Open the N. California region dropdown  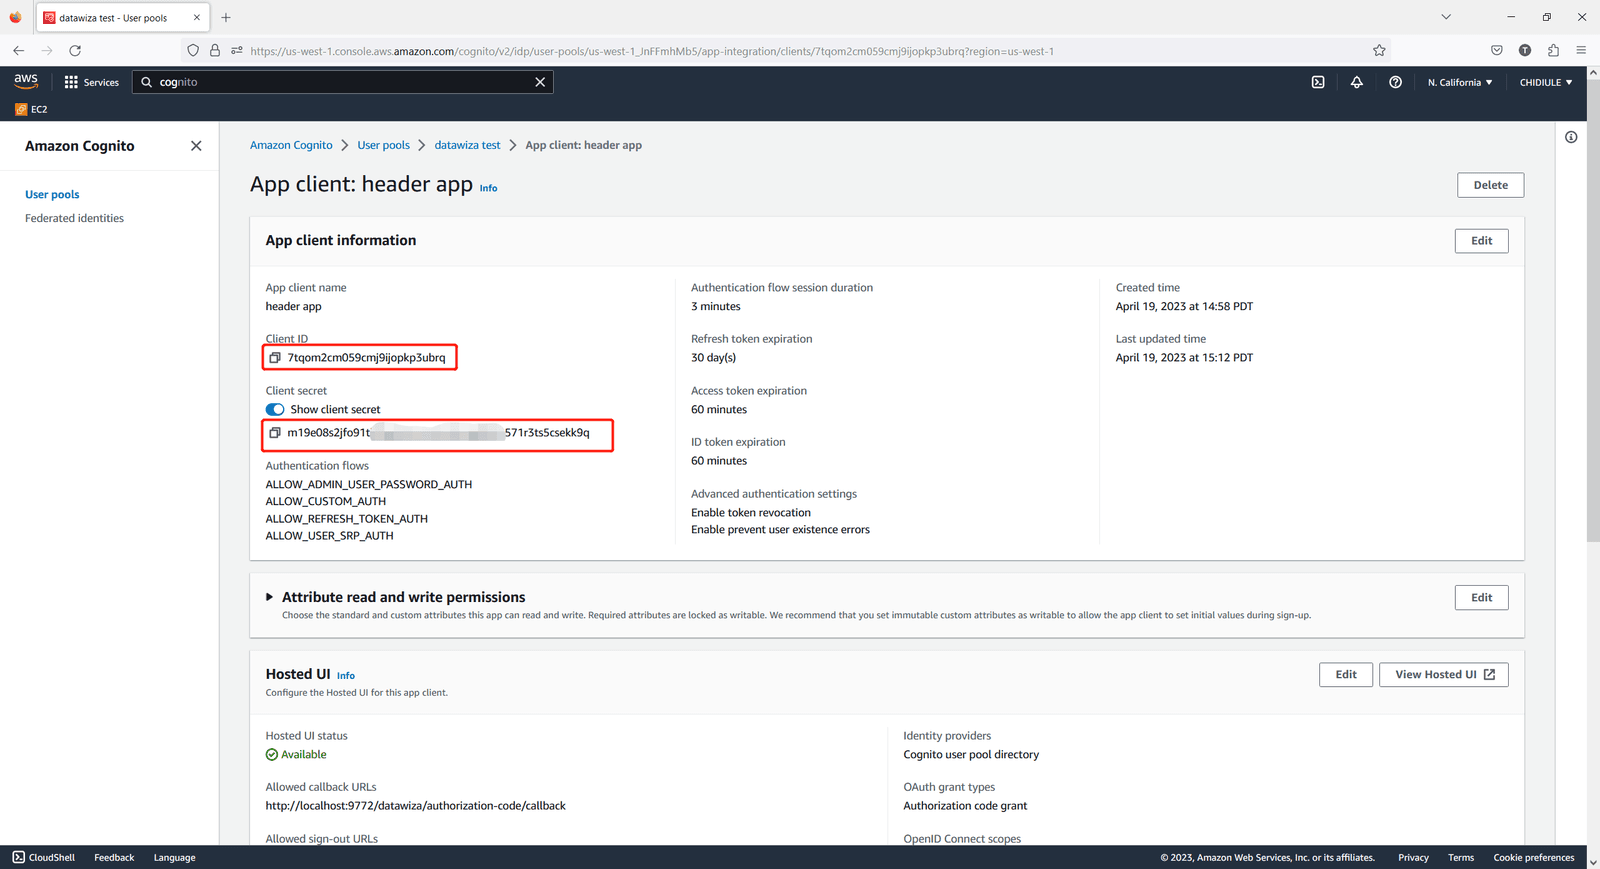point(1460,82)
